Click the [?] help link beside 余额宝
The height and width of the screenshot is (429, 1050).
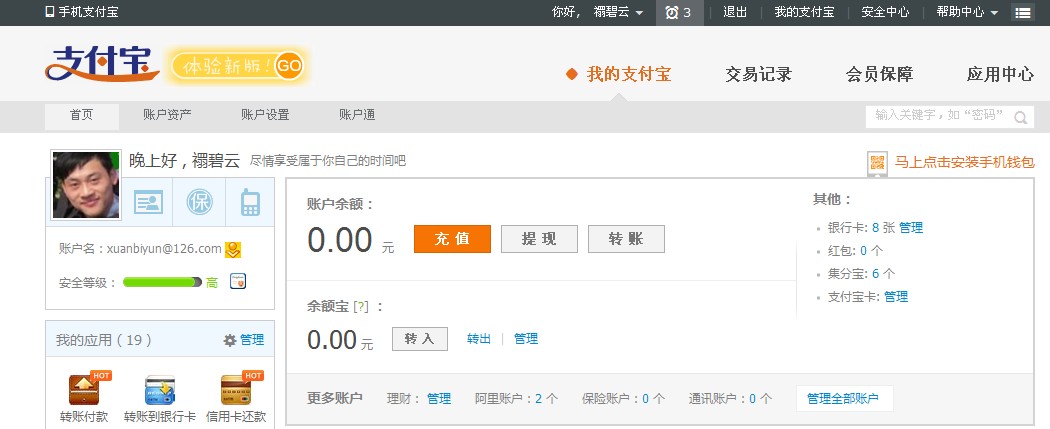click(361, 307)
